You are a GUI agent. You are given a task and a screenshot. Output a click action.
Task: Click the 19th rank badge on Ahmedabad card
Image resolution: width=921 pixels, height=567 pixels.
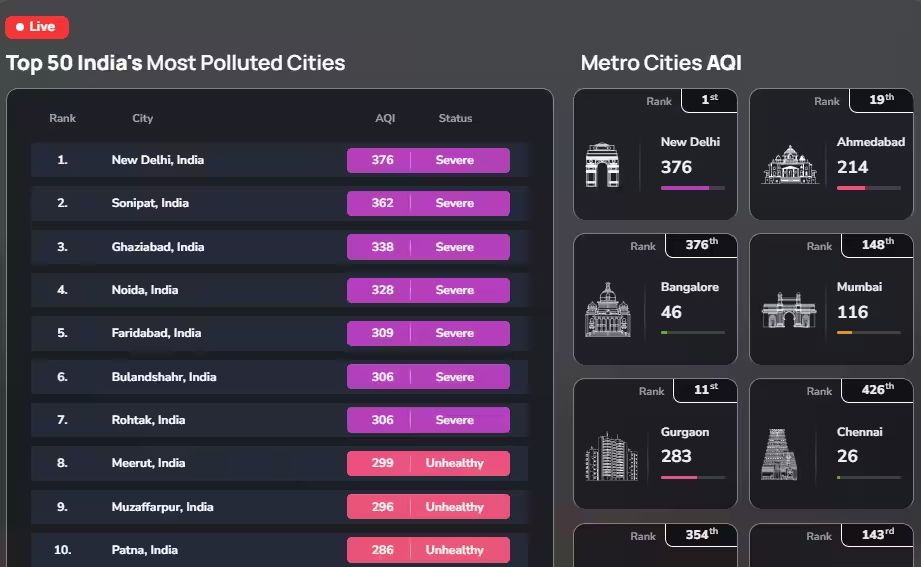point(882,100)
